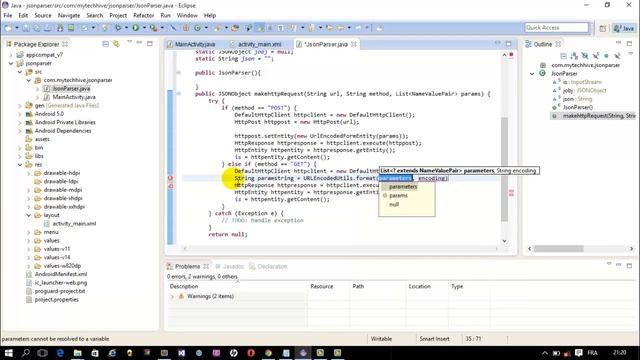Click the Save toolbar icon
The image size is (640, 360).
[26, 28]
